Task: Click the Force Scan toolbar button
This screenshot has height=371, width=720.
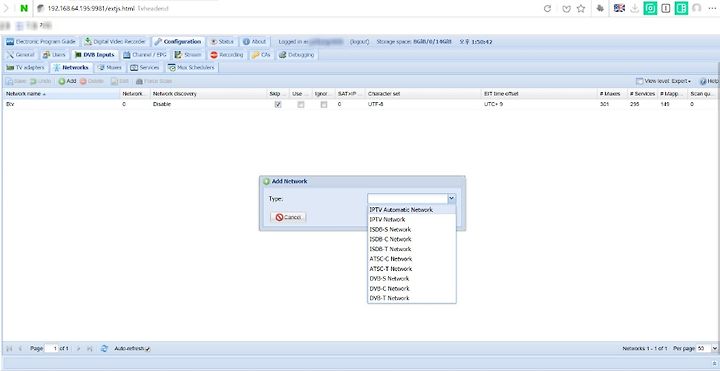Action: (154, 81)
